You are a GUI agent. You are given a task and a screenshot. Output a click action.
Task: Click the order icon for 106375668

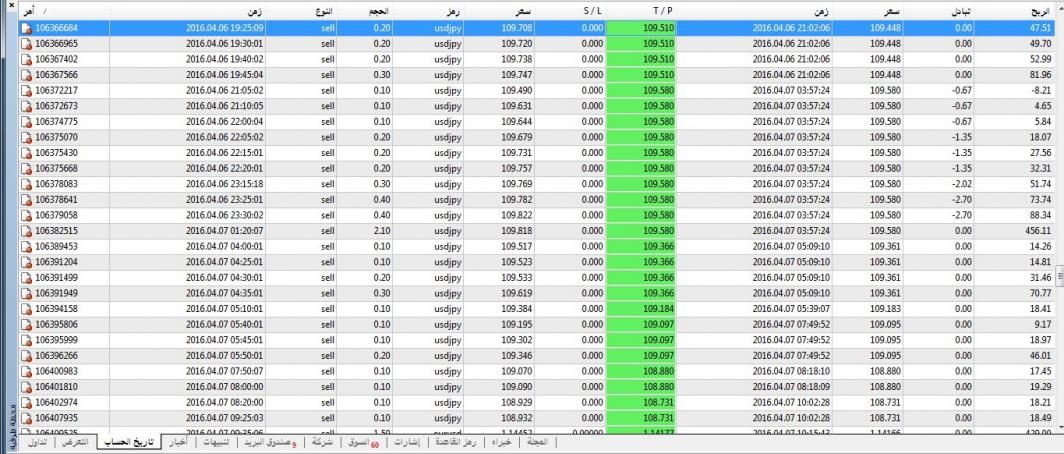pyautogui.click(x=26, y=168)
